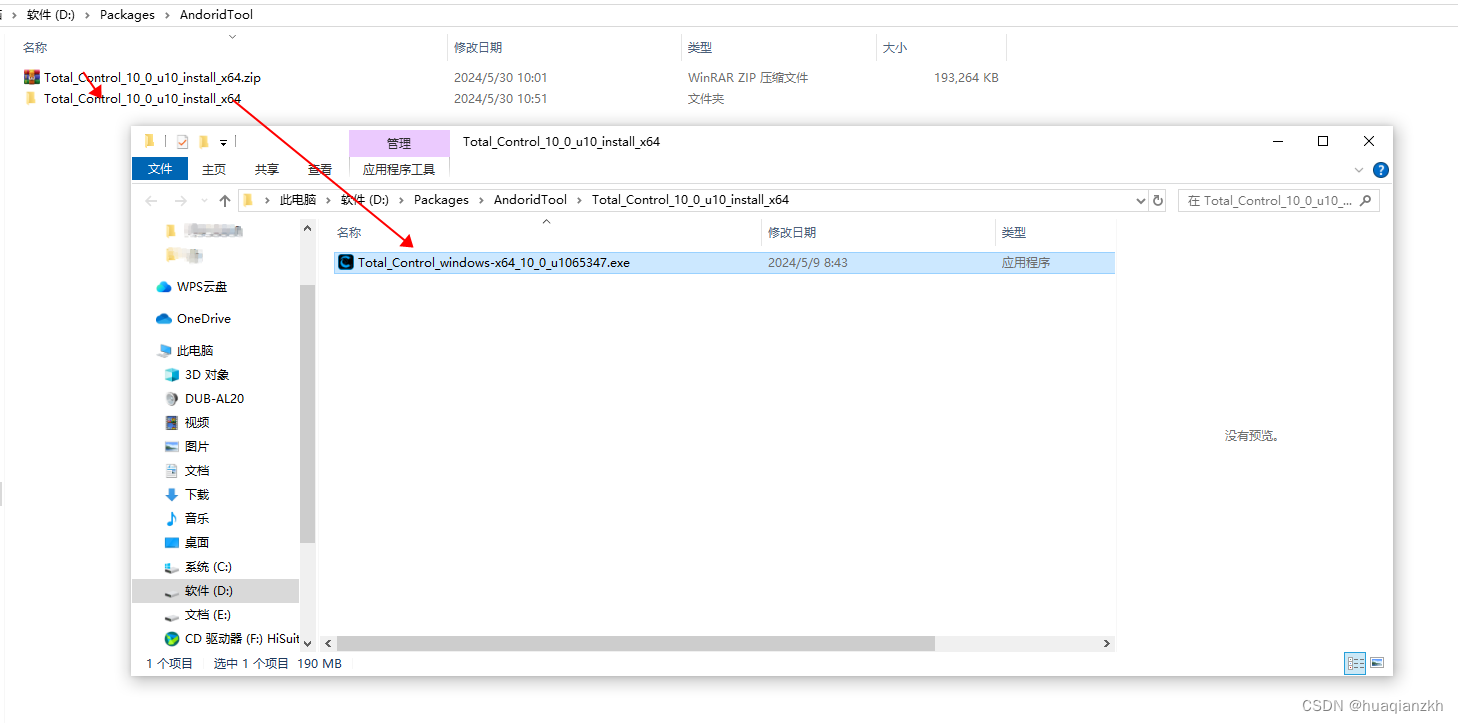Click the 管理 contextual tab header
This screenshot has height=723, width=1458.
tap(399, 143)
